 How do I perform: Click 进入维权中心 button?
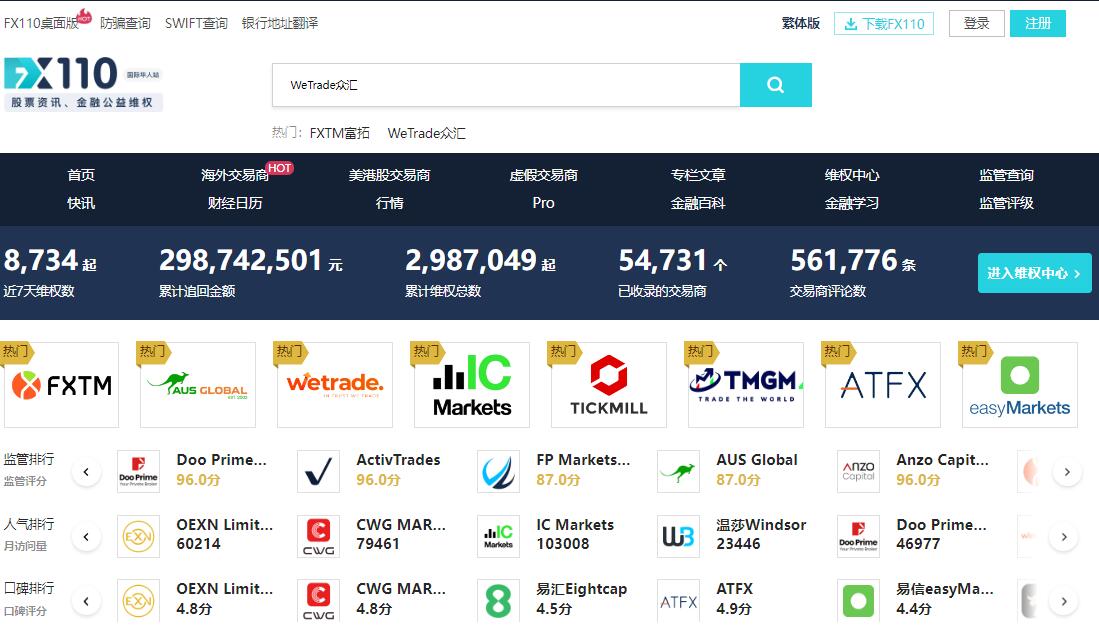1035,273
